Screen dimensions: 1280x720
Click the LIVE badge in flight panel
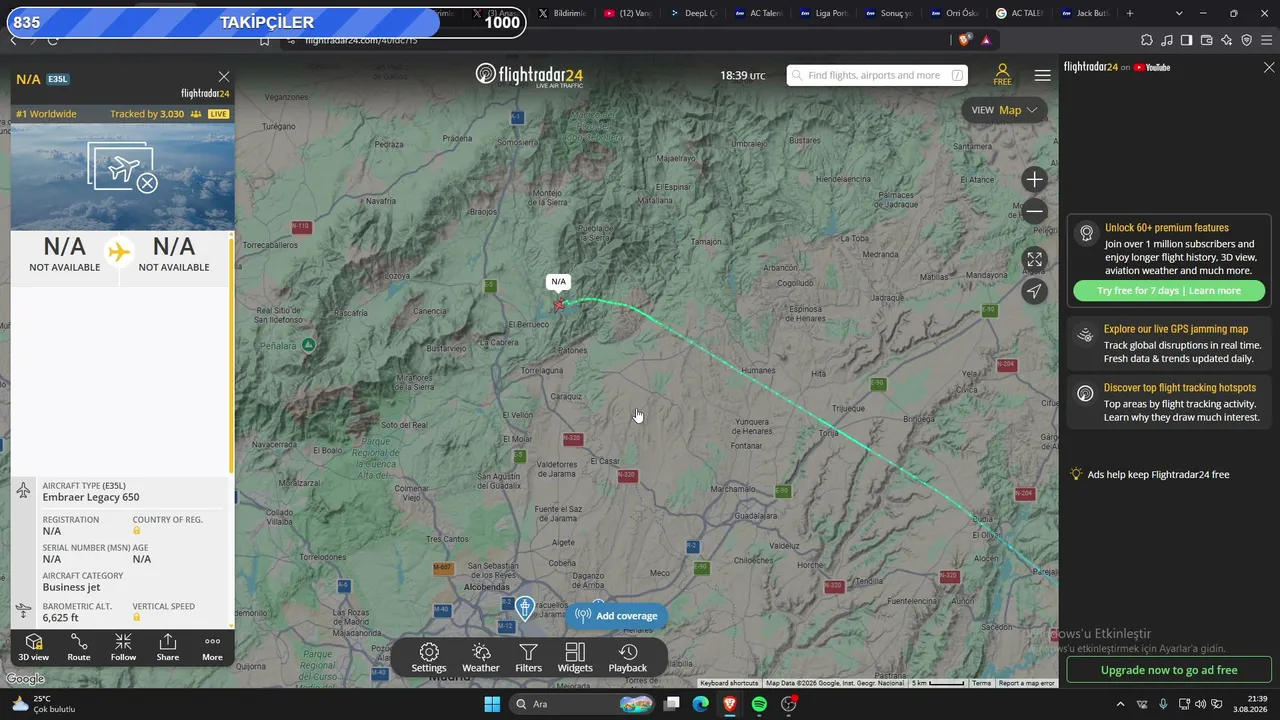pyautogui.click(x=218, y=114)
